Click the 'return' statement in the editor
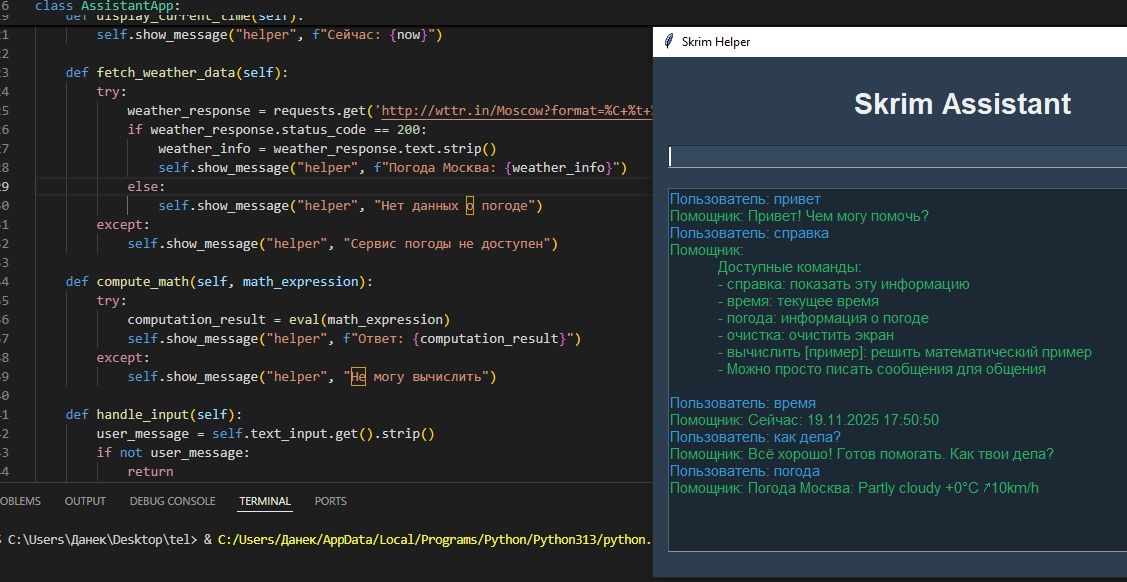The height and width of the screenshot is (582, 1127). [150, 471]
